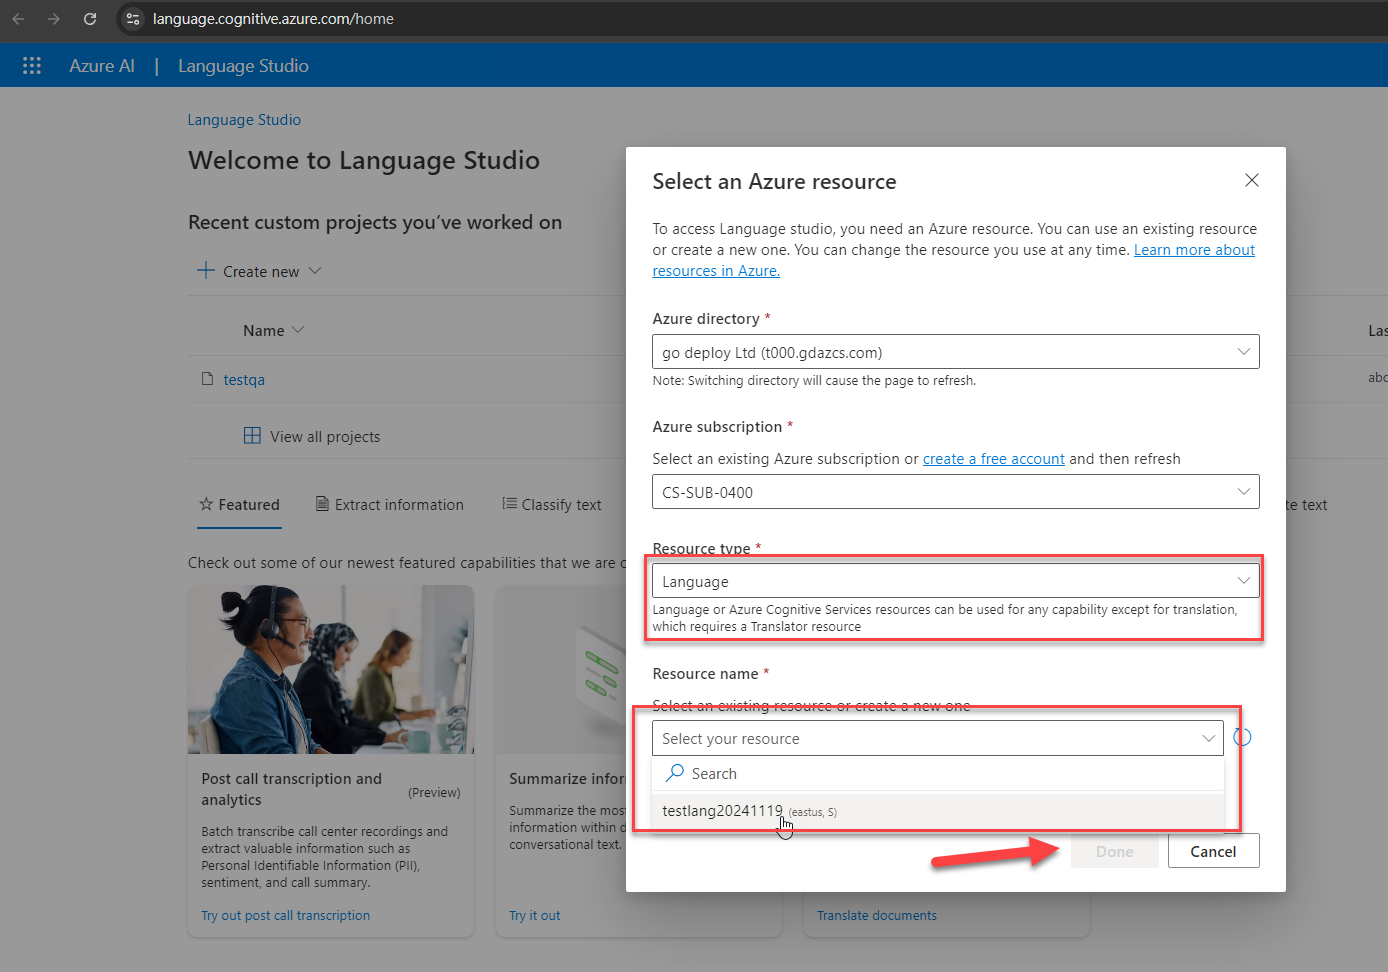Click the Azure AI header link
Image resolution: width=1388 pixels, height=972 pixels.
point(102,65)
